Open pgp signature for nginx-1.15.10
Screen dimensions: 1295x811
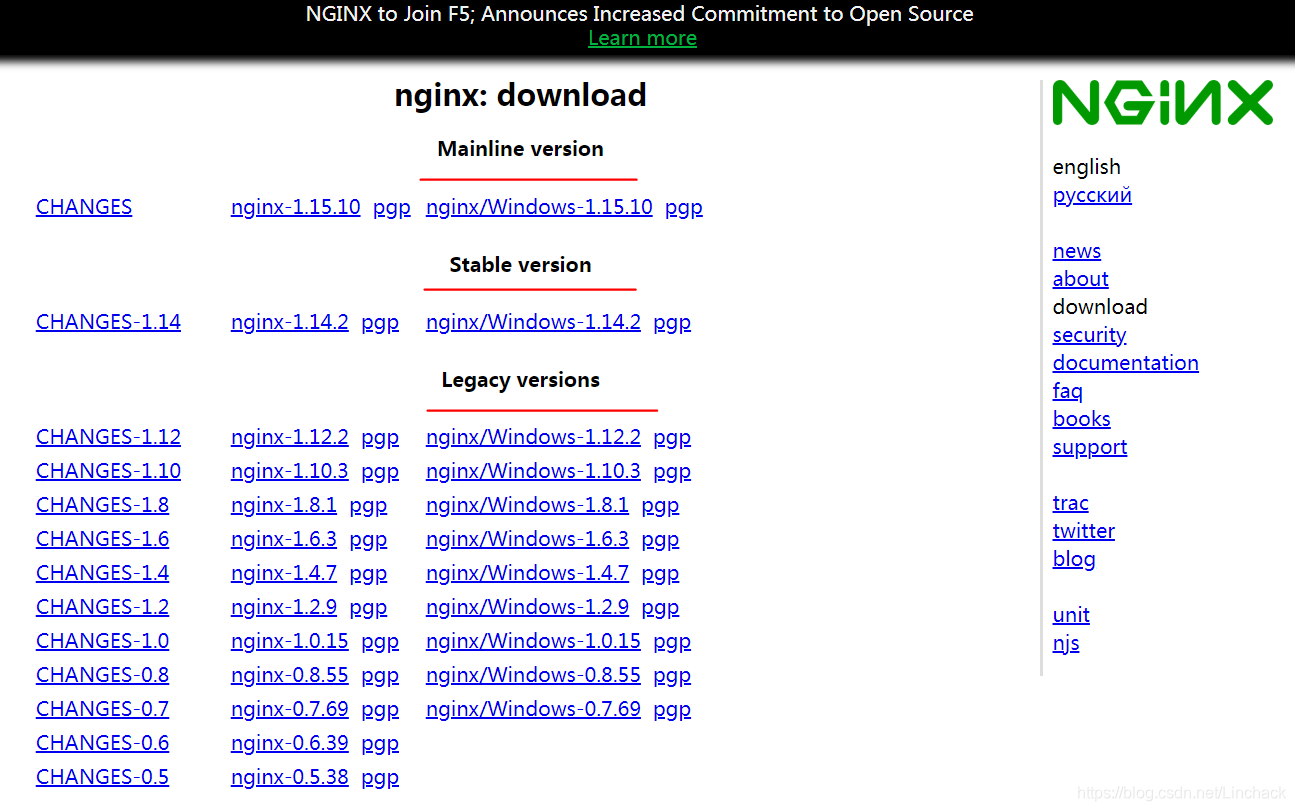(392, 208)
